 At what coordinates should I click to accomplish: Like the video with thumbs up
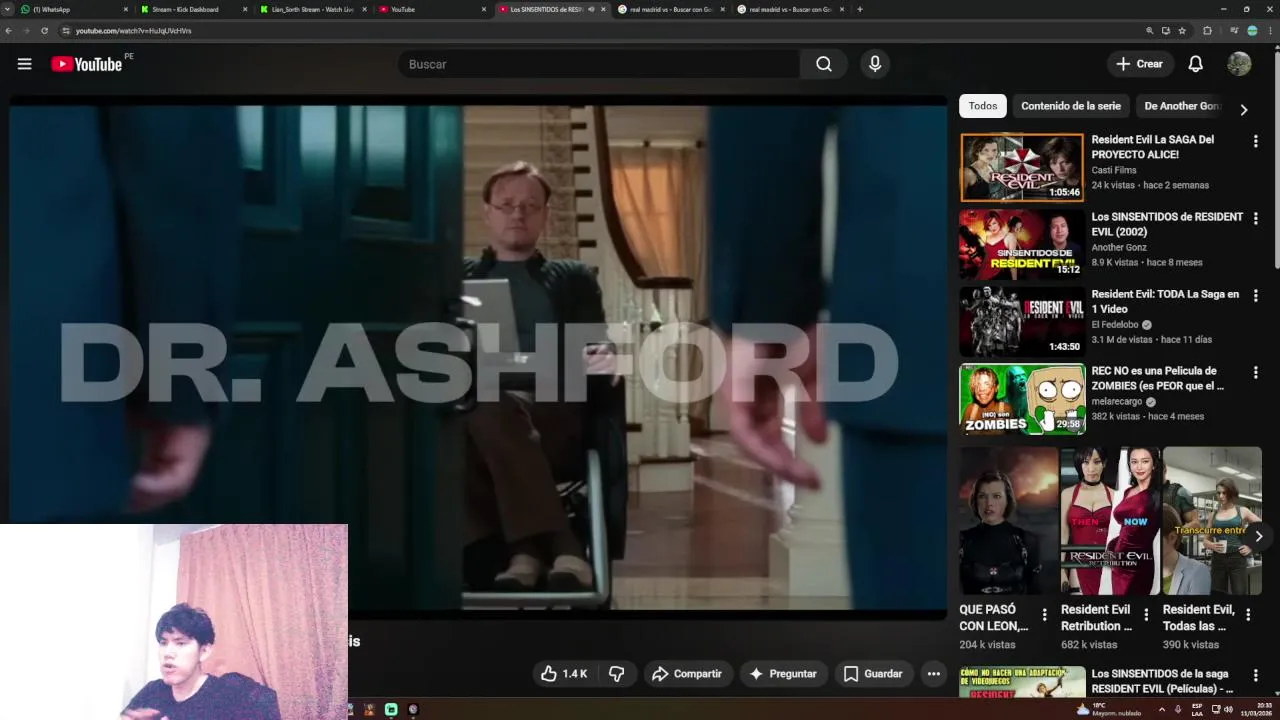pyautogui.click(x=563, y=674)
